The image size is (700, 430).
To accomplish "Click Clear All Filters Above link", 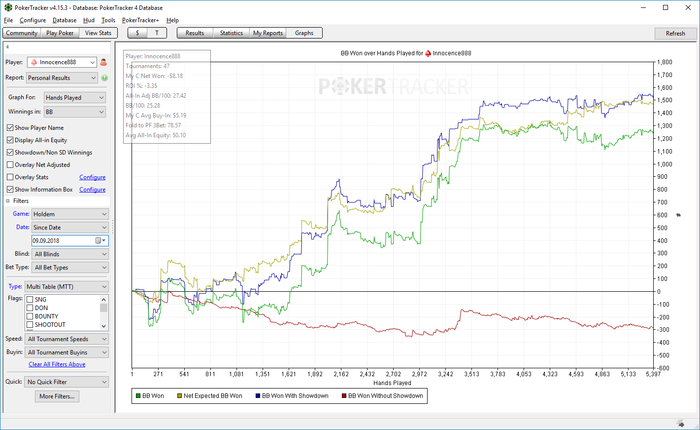I will [x=57, y=364].
